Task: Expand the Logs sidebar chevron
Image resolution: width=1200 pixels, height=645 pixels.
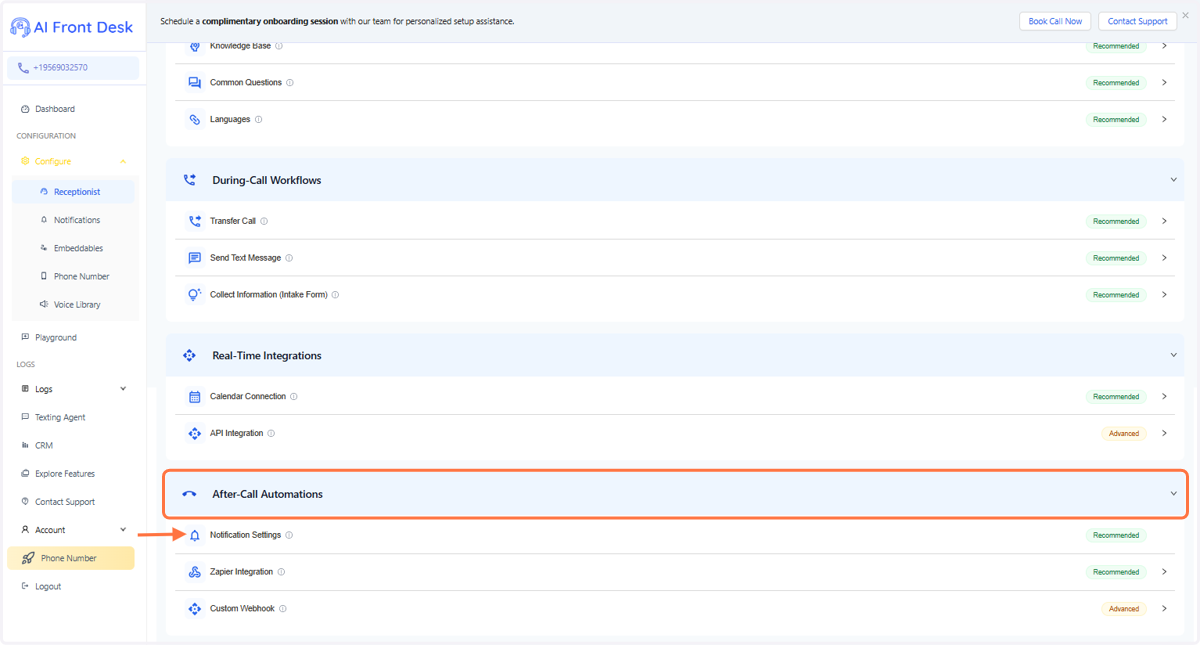Action: click(x=123, y=389)
